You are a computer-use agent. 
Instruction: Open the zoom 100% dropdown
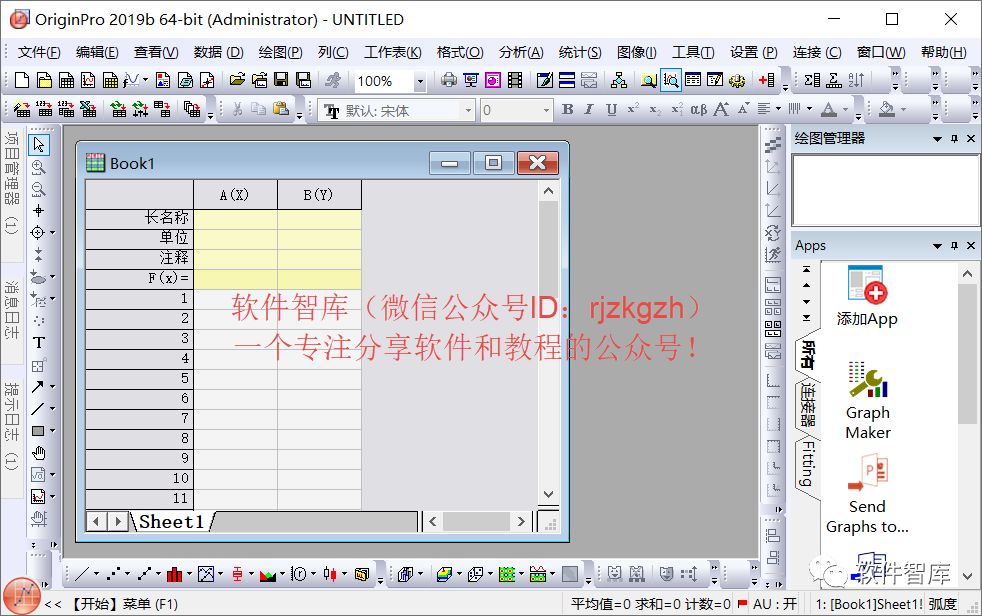[420, 81]
